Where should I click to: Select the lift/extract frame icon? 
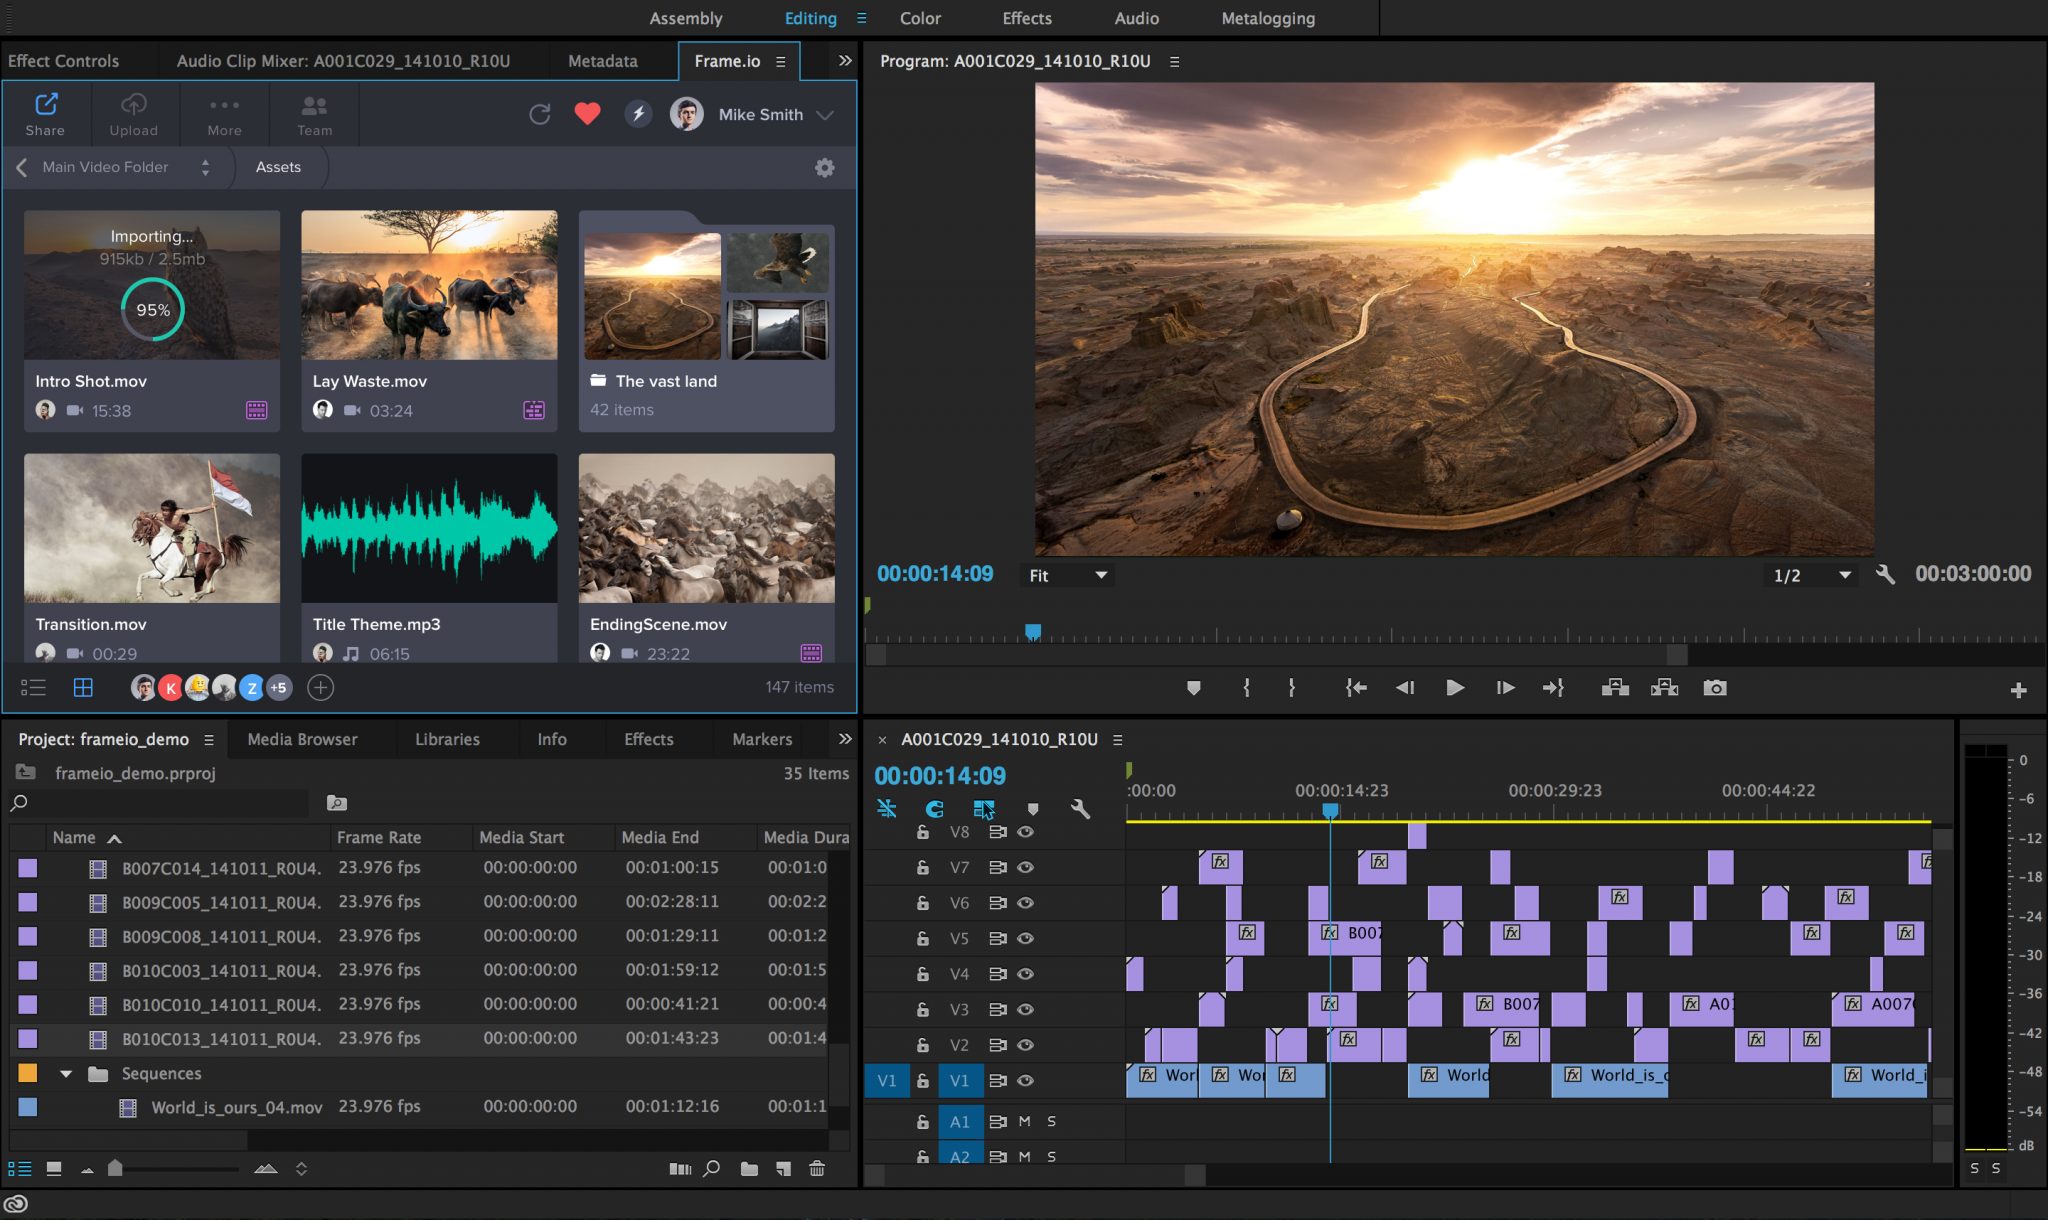[1615, 687]
